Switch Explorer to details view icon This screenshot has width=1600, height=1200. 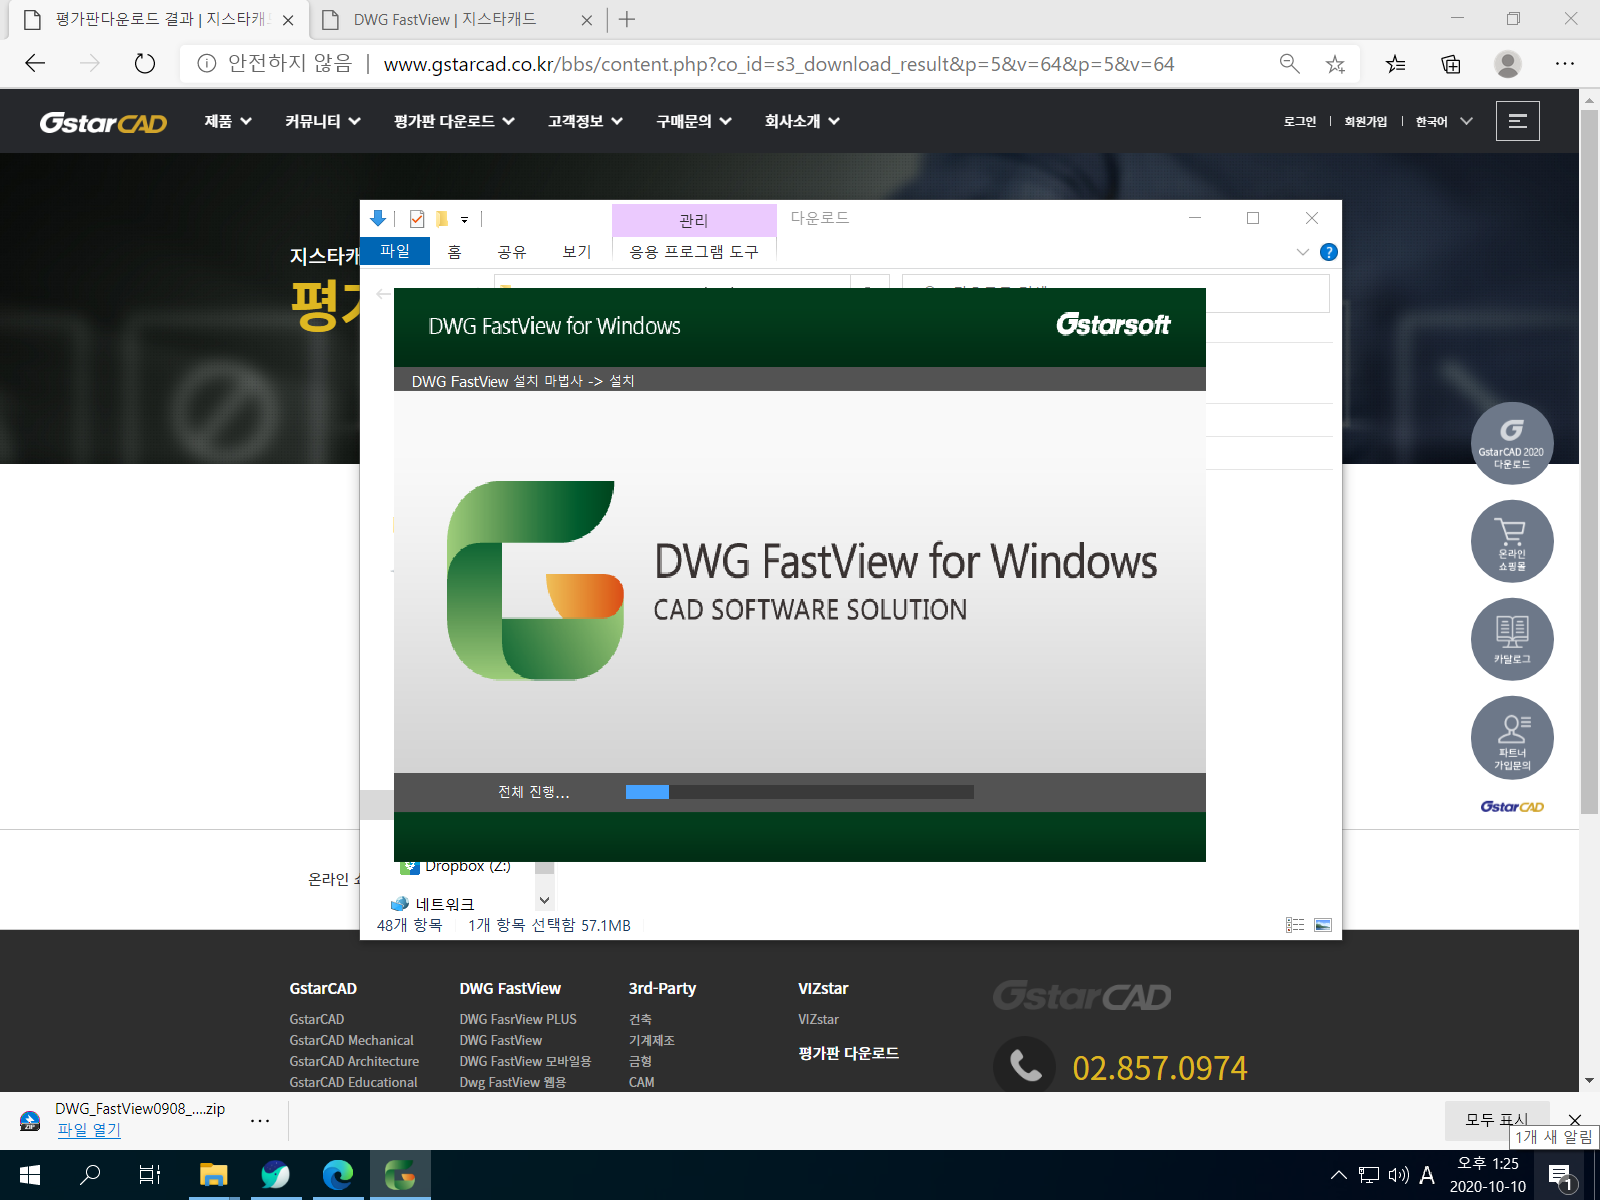[x=1295, y=925]
